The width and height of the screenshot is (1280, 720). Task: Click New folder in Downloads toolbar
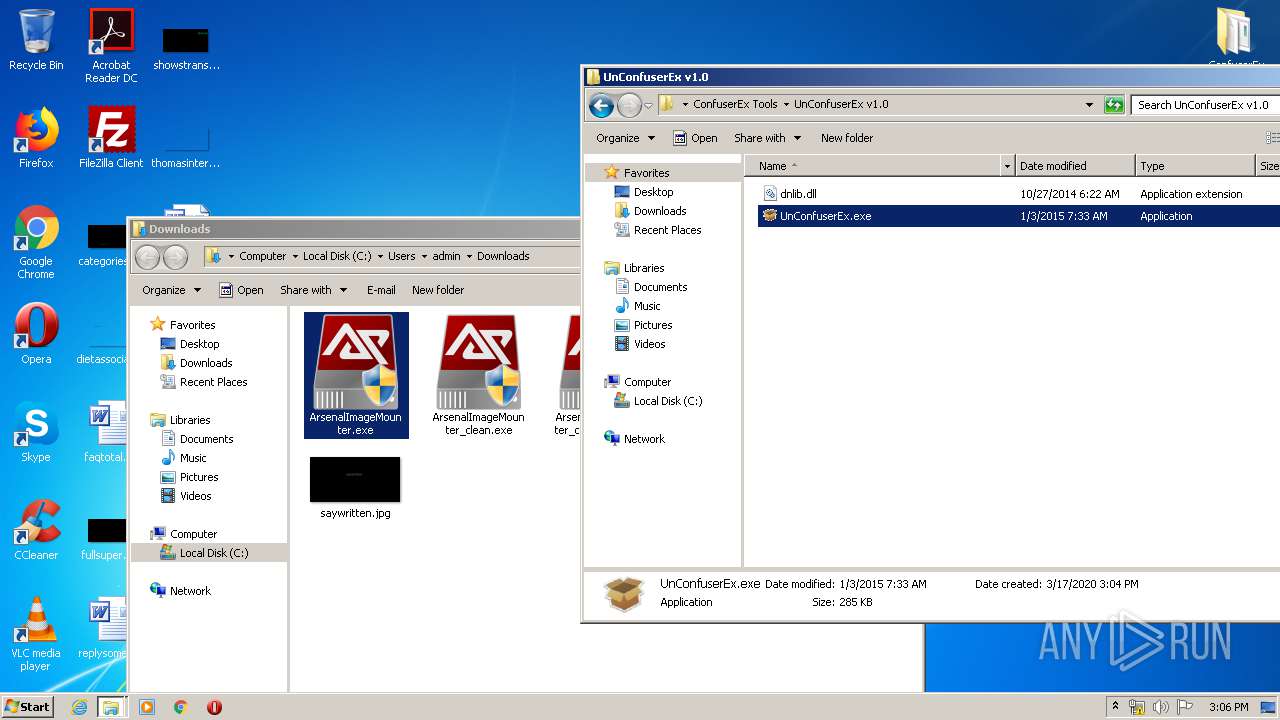point(438,290)
